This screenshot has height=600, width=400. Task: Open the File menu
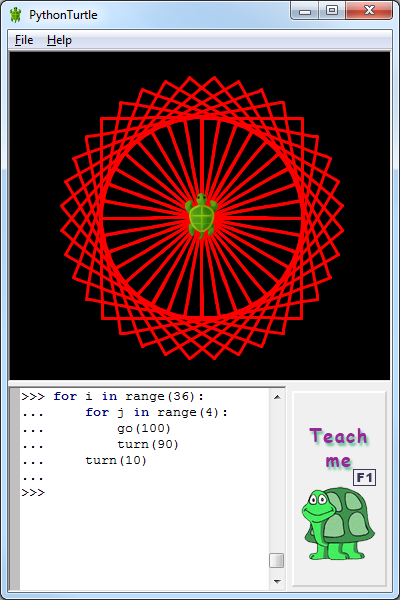[x=24, y=40]
